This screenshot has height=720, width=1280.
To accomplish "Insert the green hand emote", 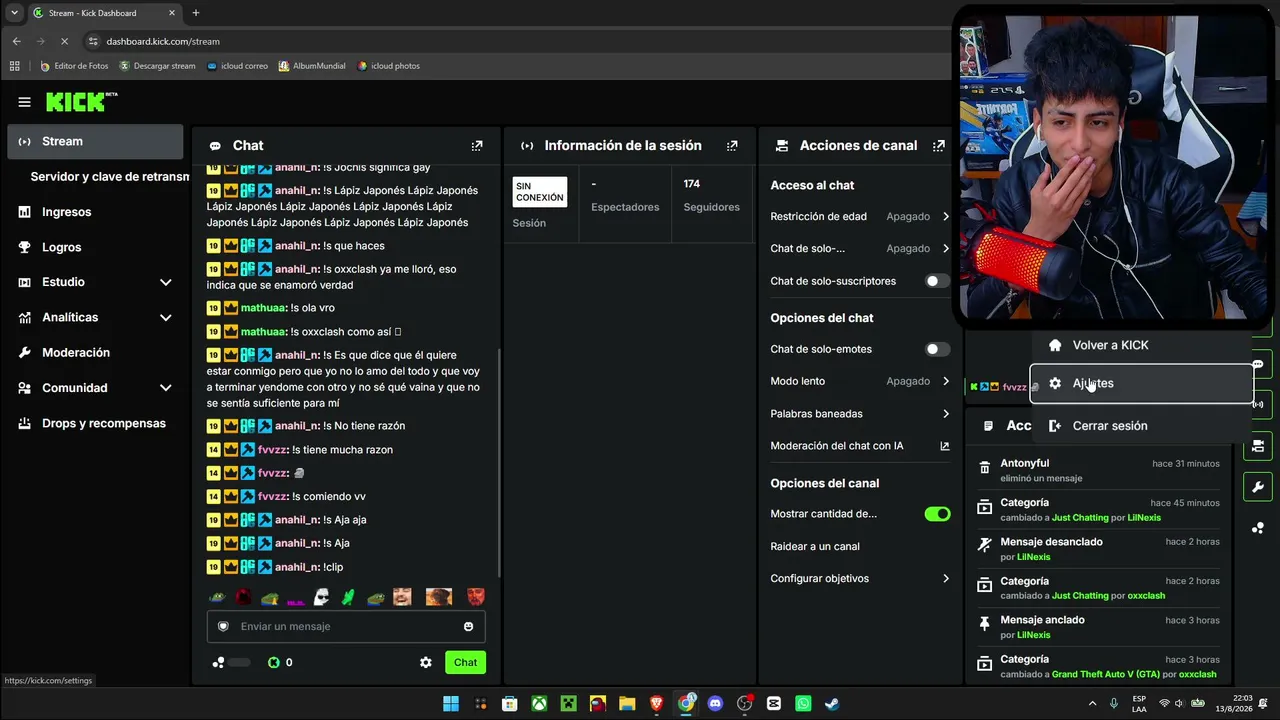I will (348, 597).
